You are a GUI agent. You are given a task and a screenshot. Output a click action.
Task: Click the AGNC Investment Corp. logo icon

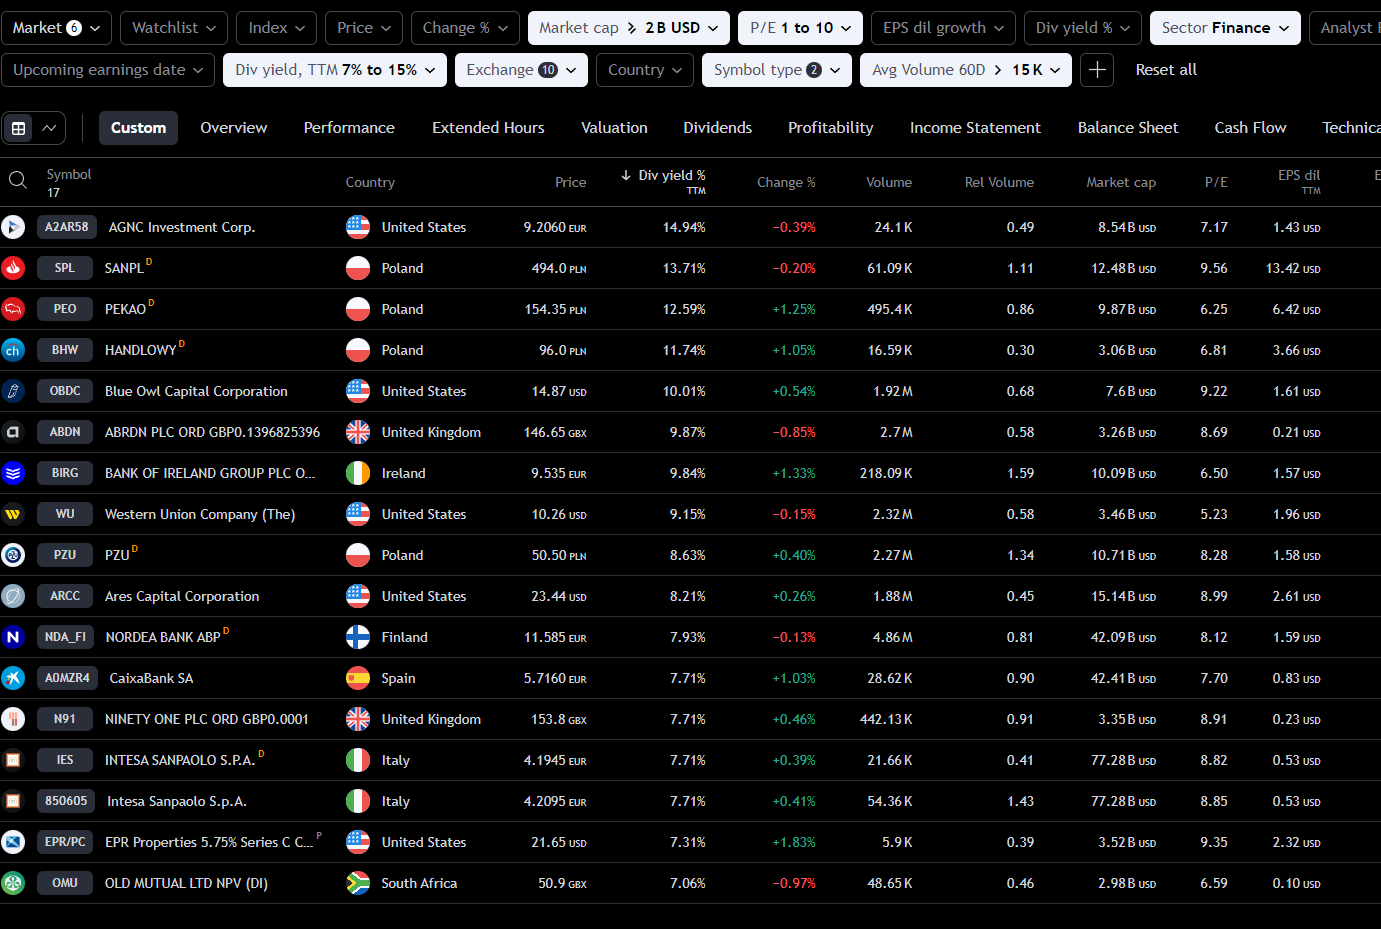(13, 227)
